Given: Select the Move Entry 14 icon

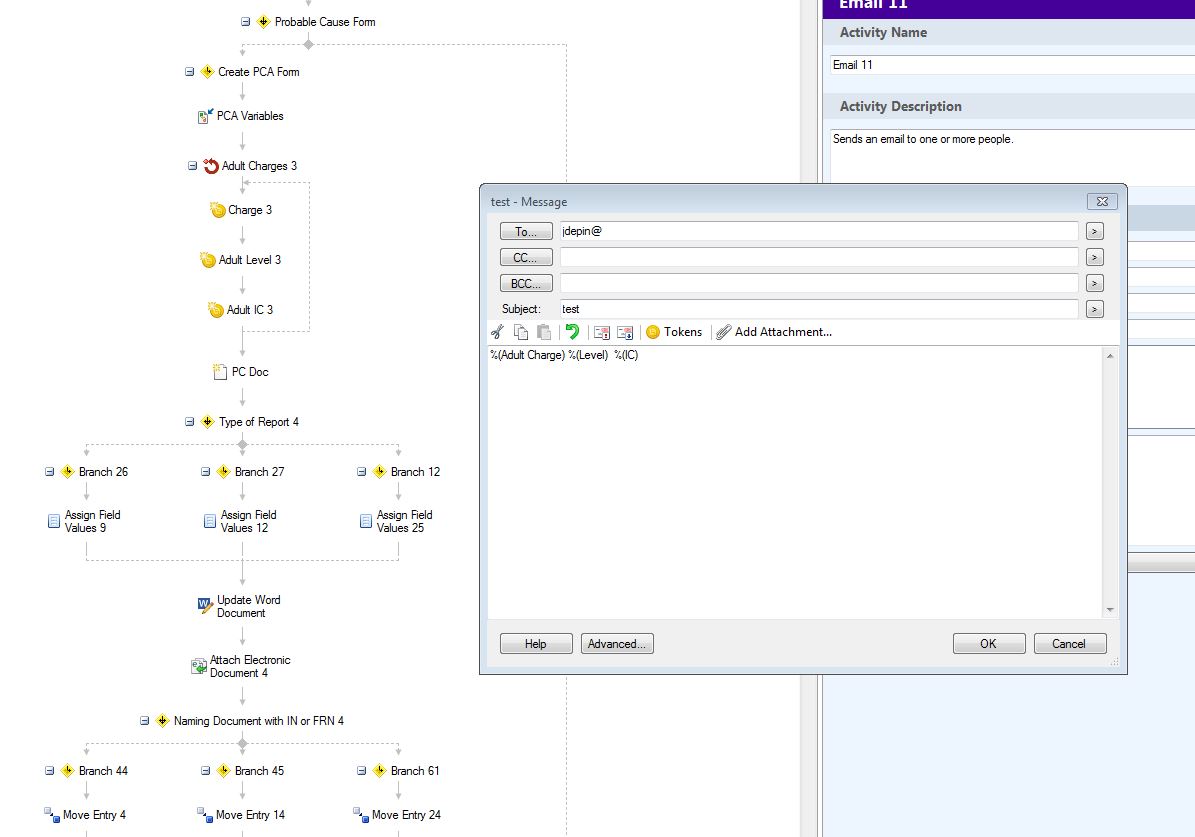Looking at the screenshot, I should coord(205,815).
